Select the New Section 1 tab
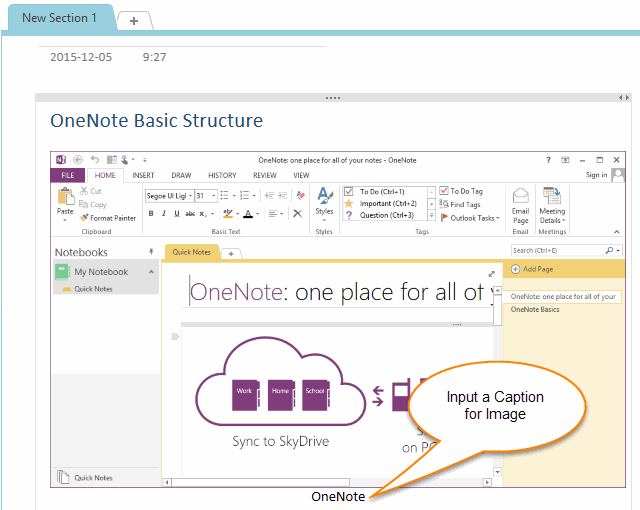 [60, 18]
